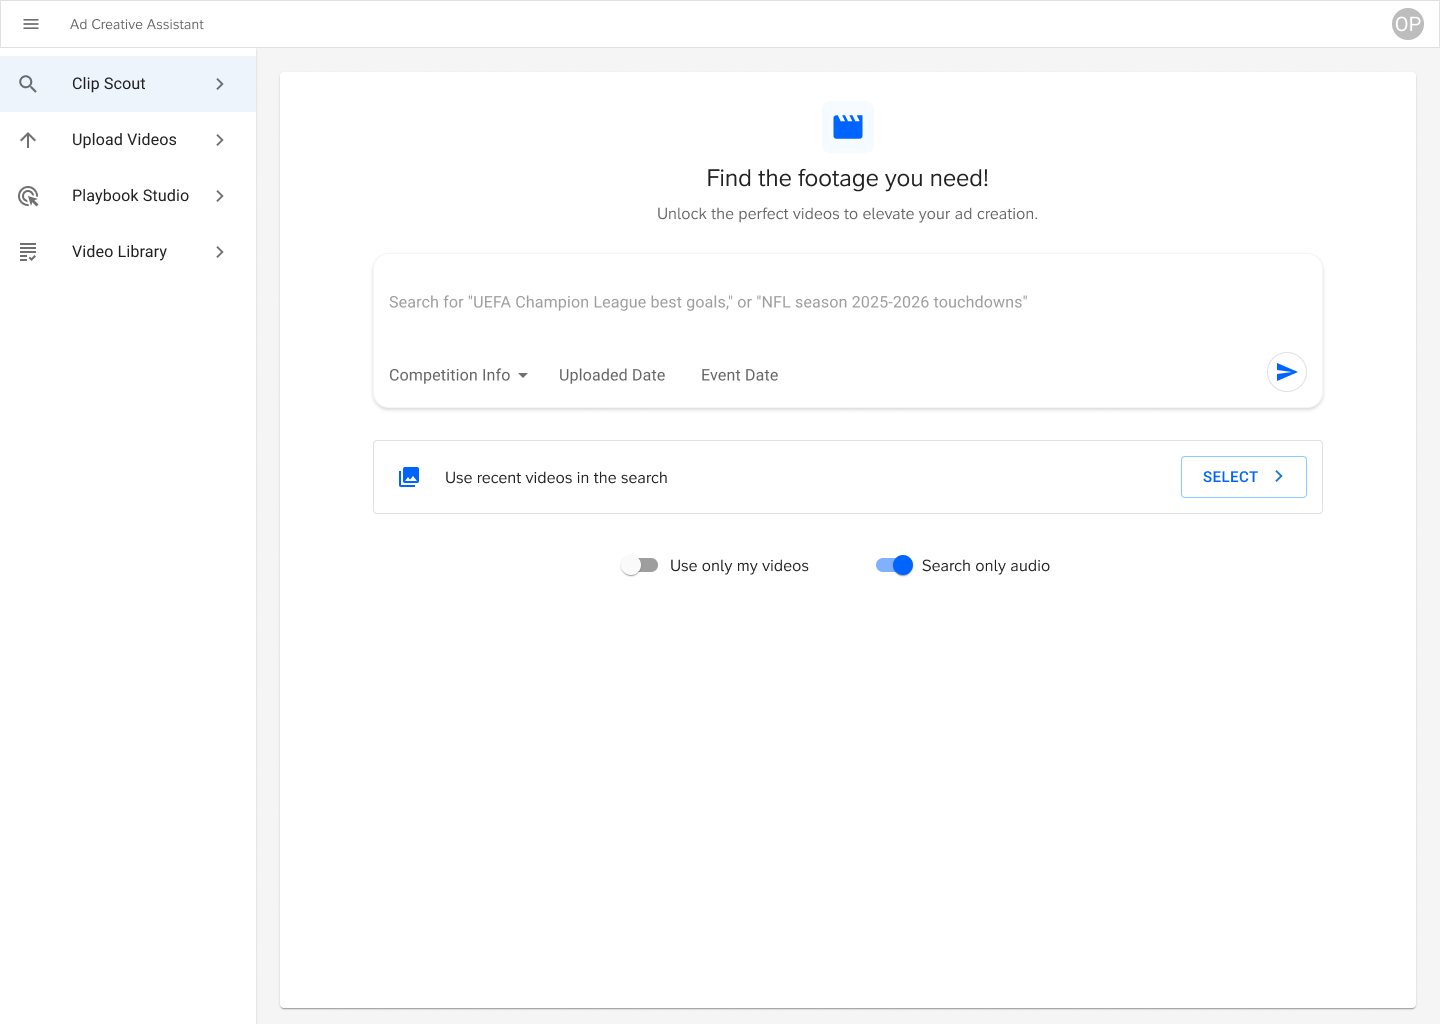The height and width of the screenshot is (1024, 1440).
Task: Open Video Library from the sidebar
Action: [x=119, y=252]
